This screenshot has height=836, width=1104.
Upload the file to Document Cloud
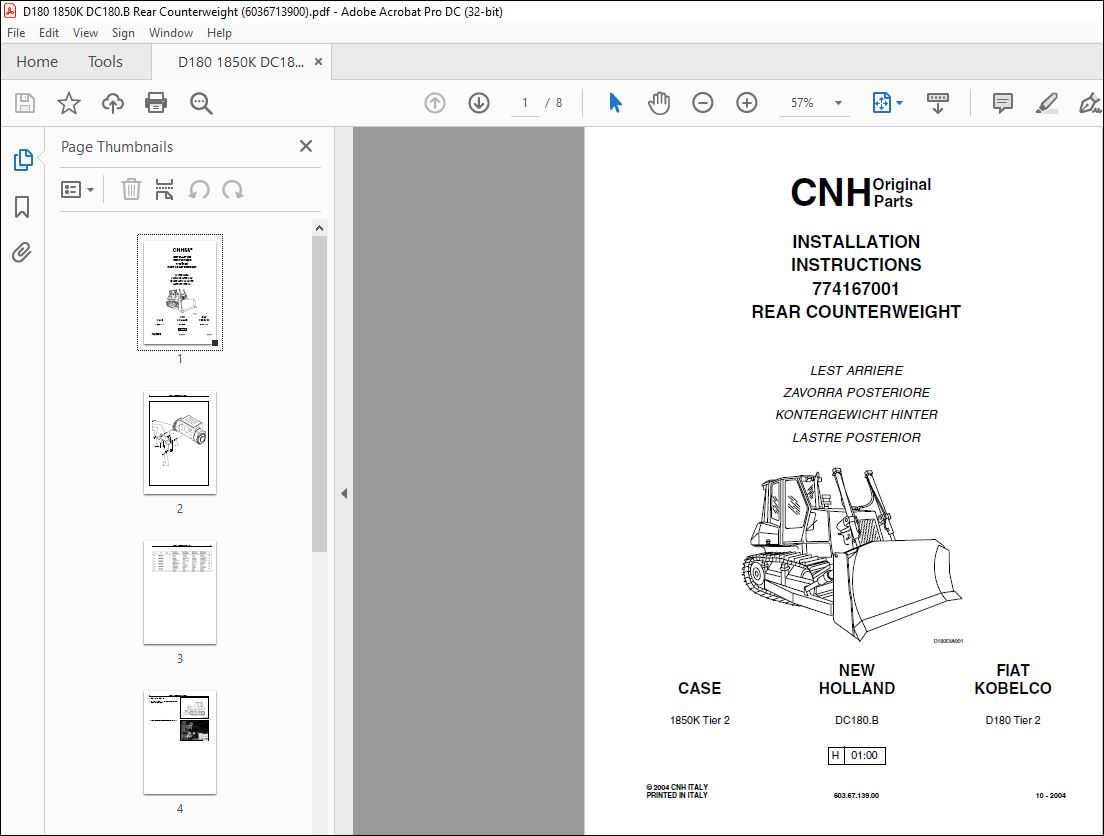[113, 104]
